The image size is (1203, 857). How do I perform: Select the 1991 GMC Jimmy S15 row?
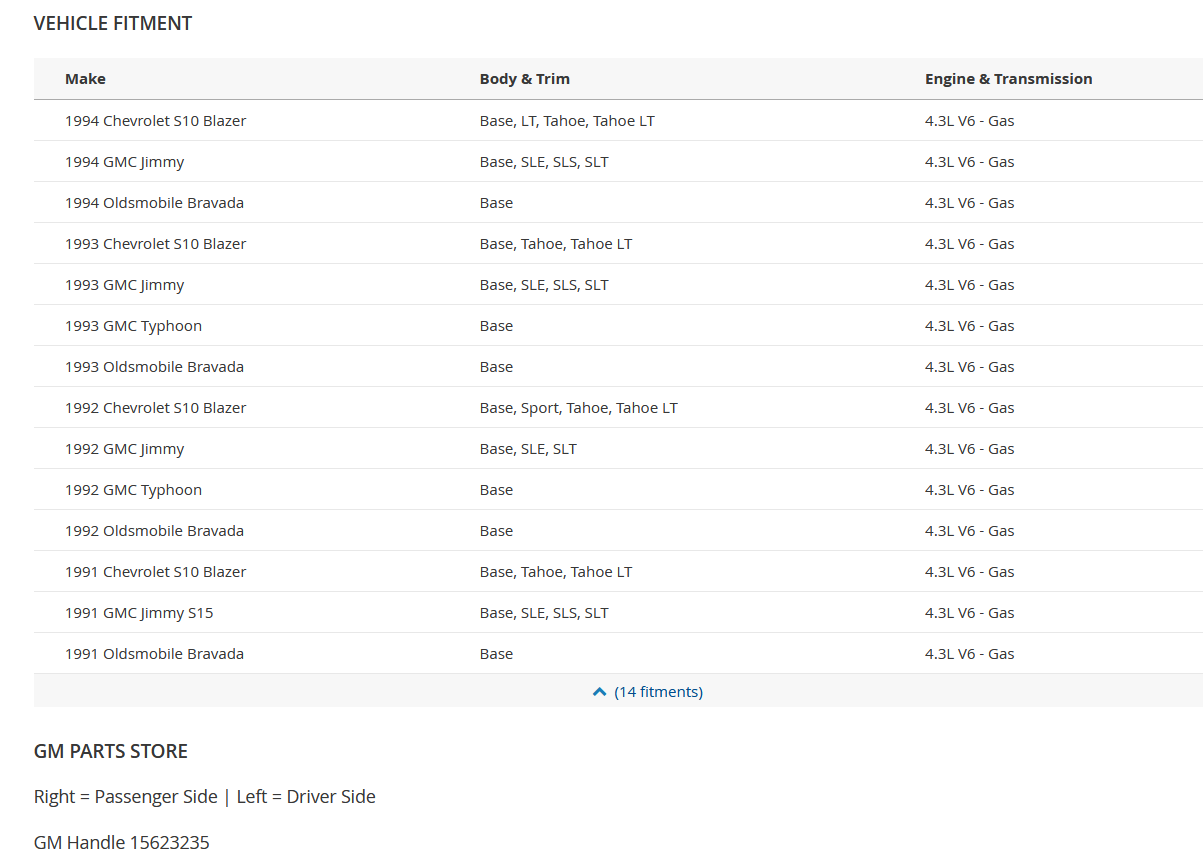(x=618, y=613)
